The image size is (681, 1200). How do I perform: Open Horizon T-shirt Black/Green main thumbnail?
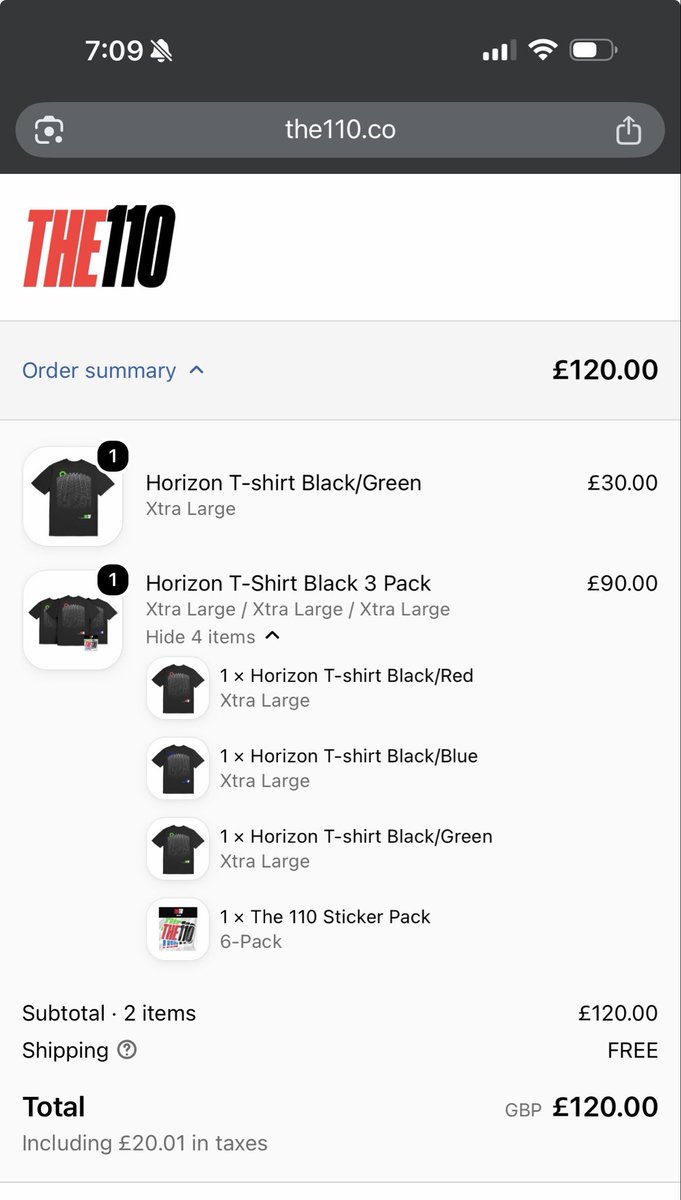[73, 496]
